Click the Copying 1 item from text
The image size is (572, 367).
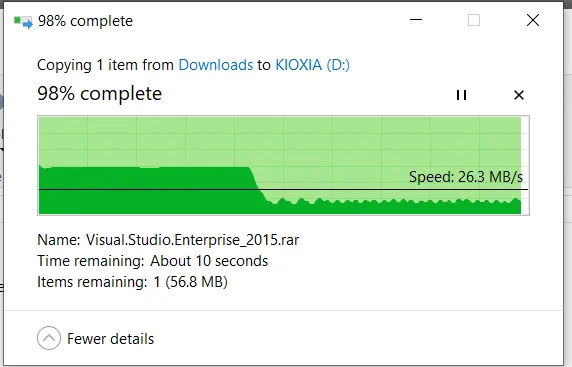click(105, 65)
